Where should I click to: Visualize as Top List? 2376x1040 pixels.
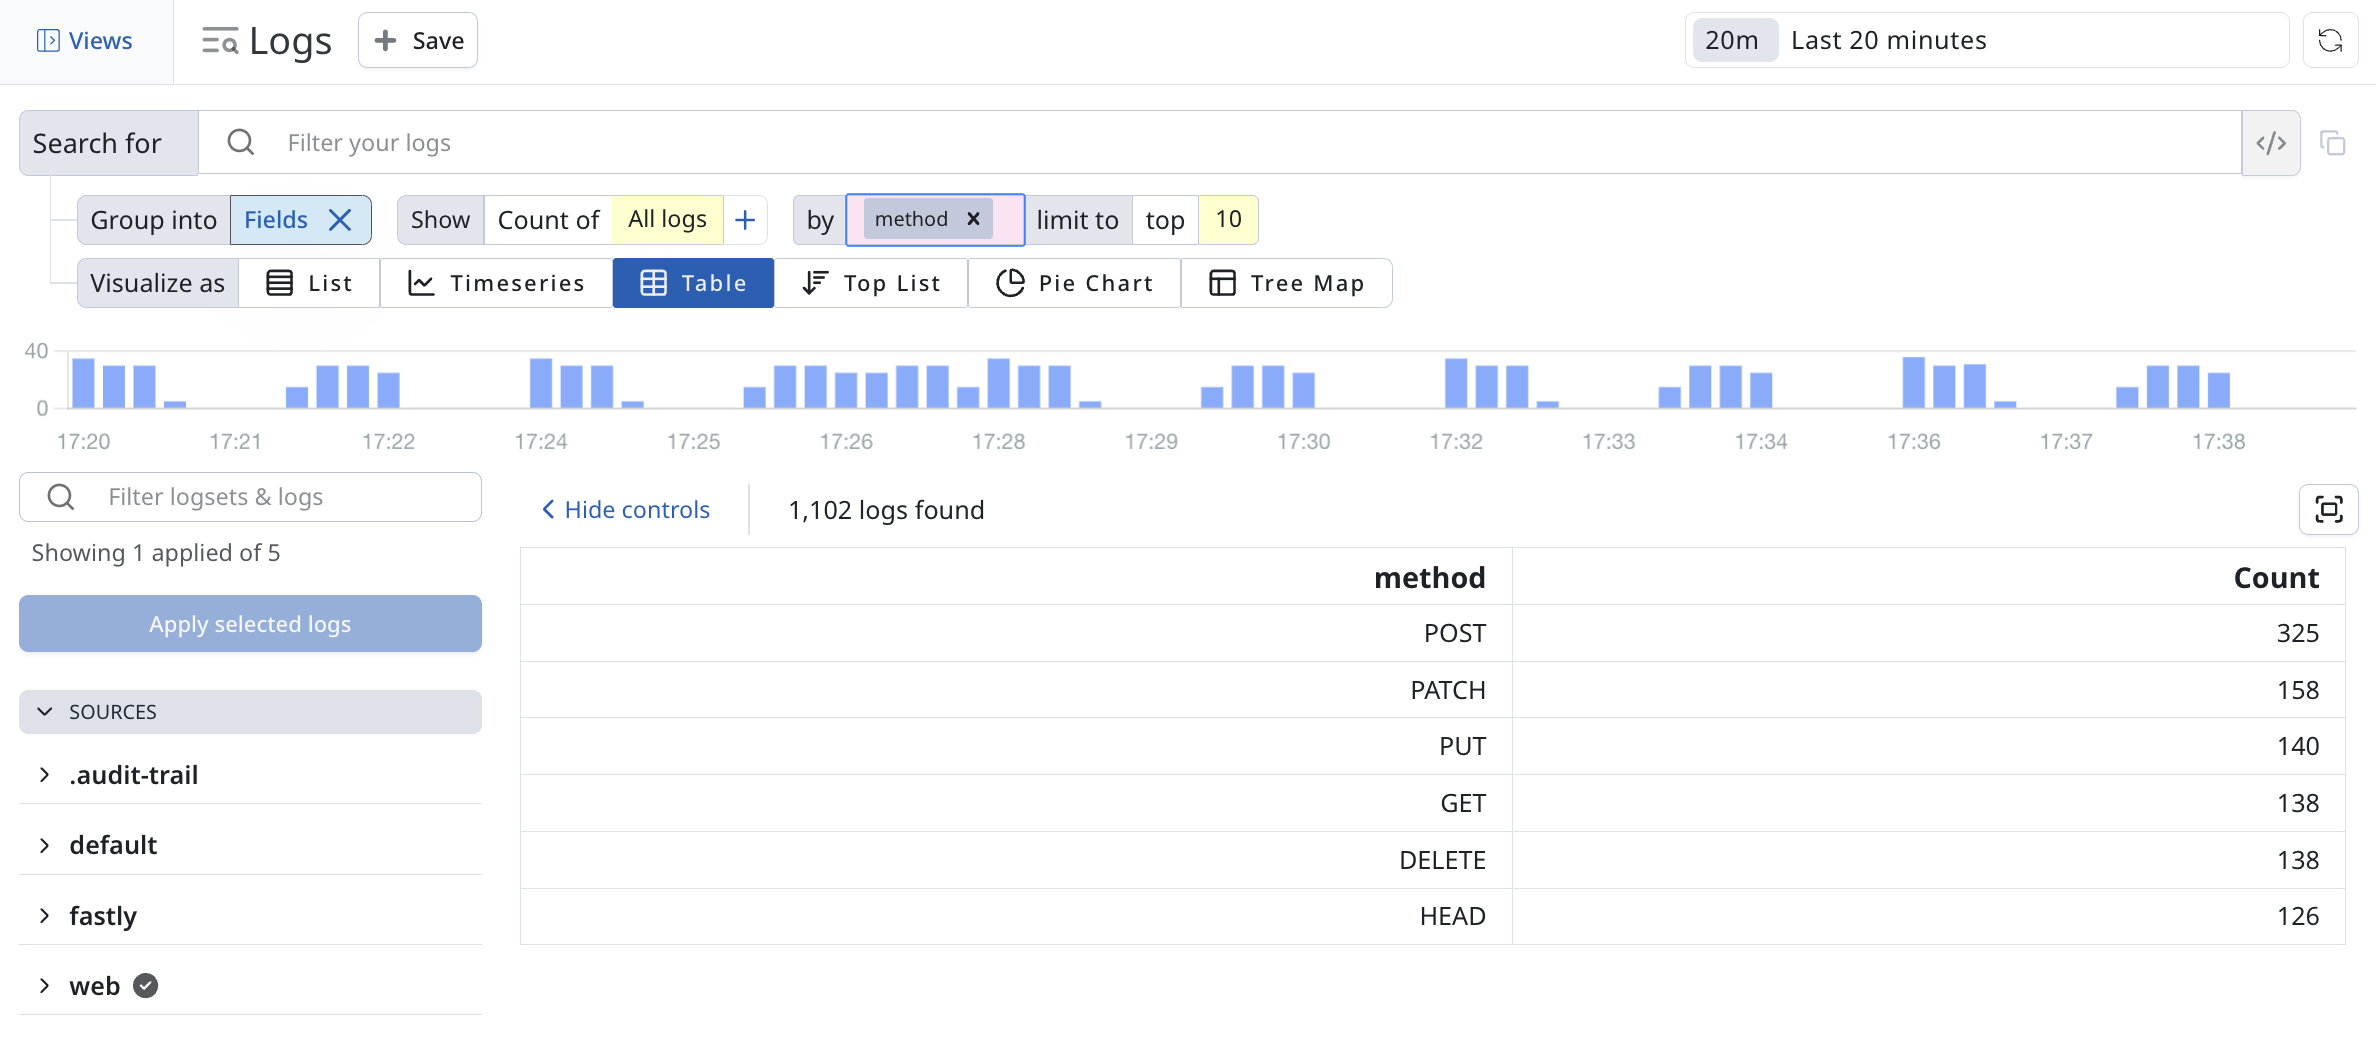[x=871, y=283]
